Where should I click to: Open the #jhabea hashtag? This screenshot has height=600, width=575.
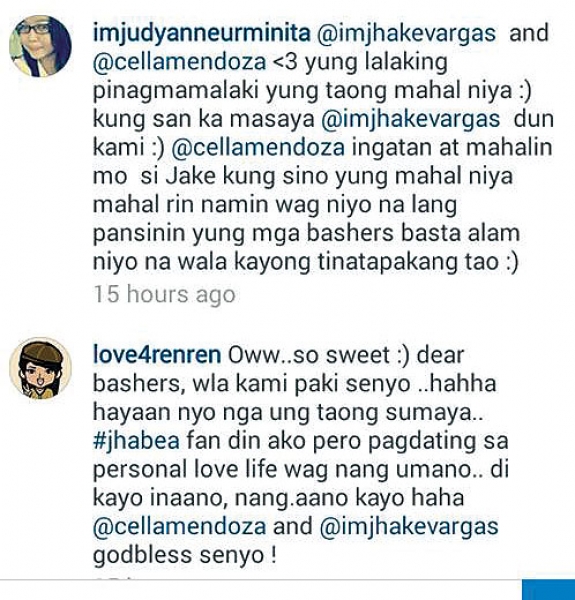[136, 441]
